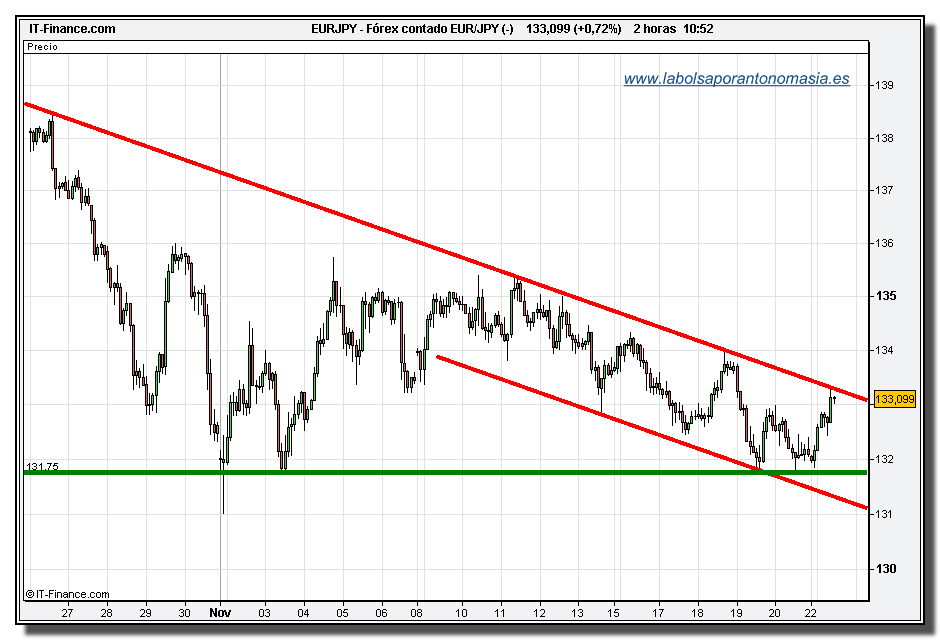The width and height of the screenshot is (940, 640).
Task: Click the 10:52 time in header
Action: coord(698,29)
